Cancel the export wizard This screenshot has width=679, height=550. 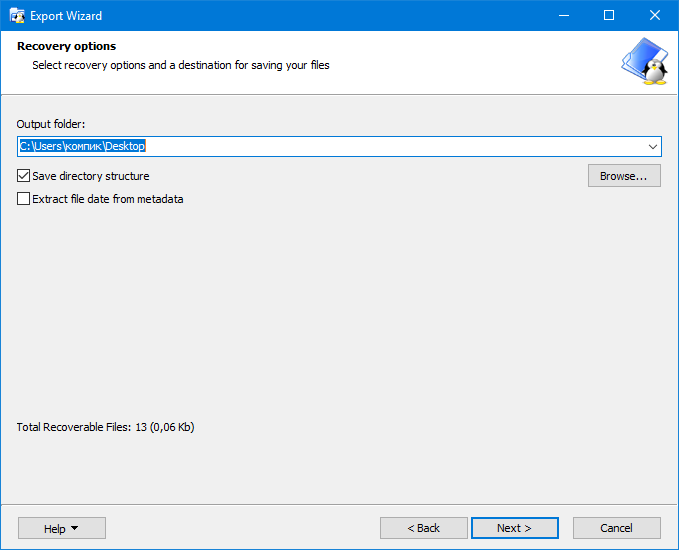point(616,528)
